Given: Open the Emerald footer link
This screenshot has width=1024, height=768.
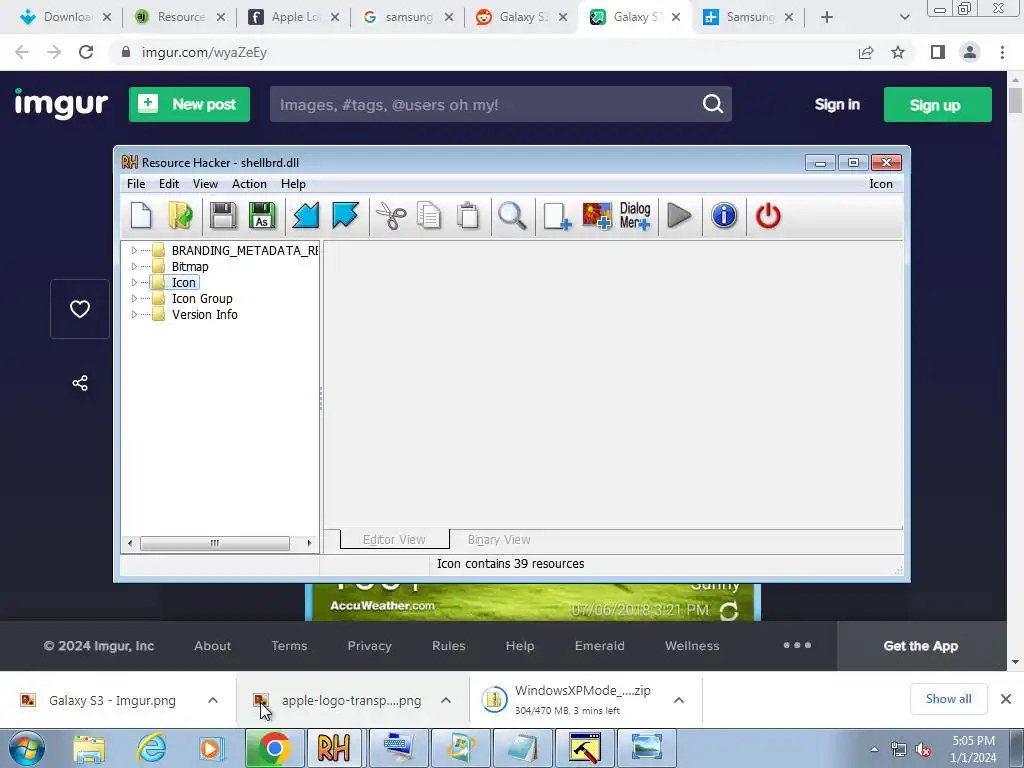Looking at the screenshot, I should pyautogui.click(x=600, y=646).
